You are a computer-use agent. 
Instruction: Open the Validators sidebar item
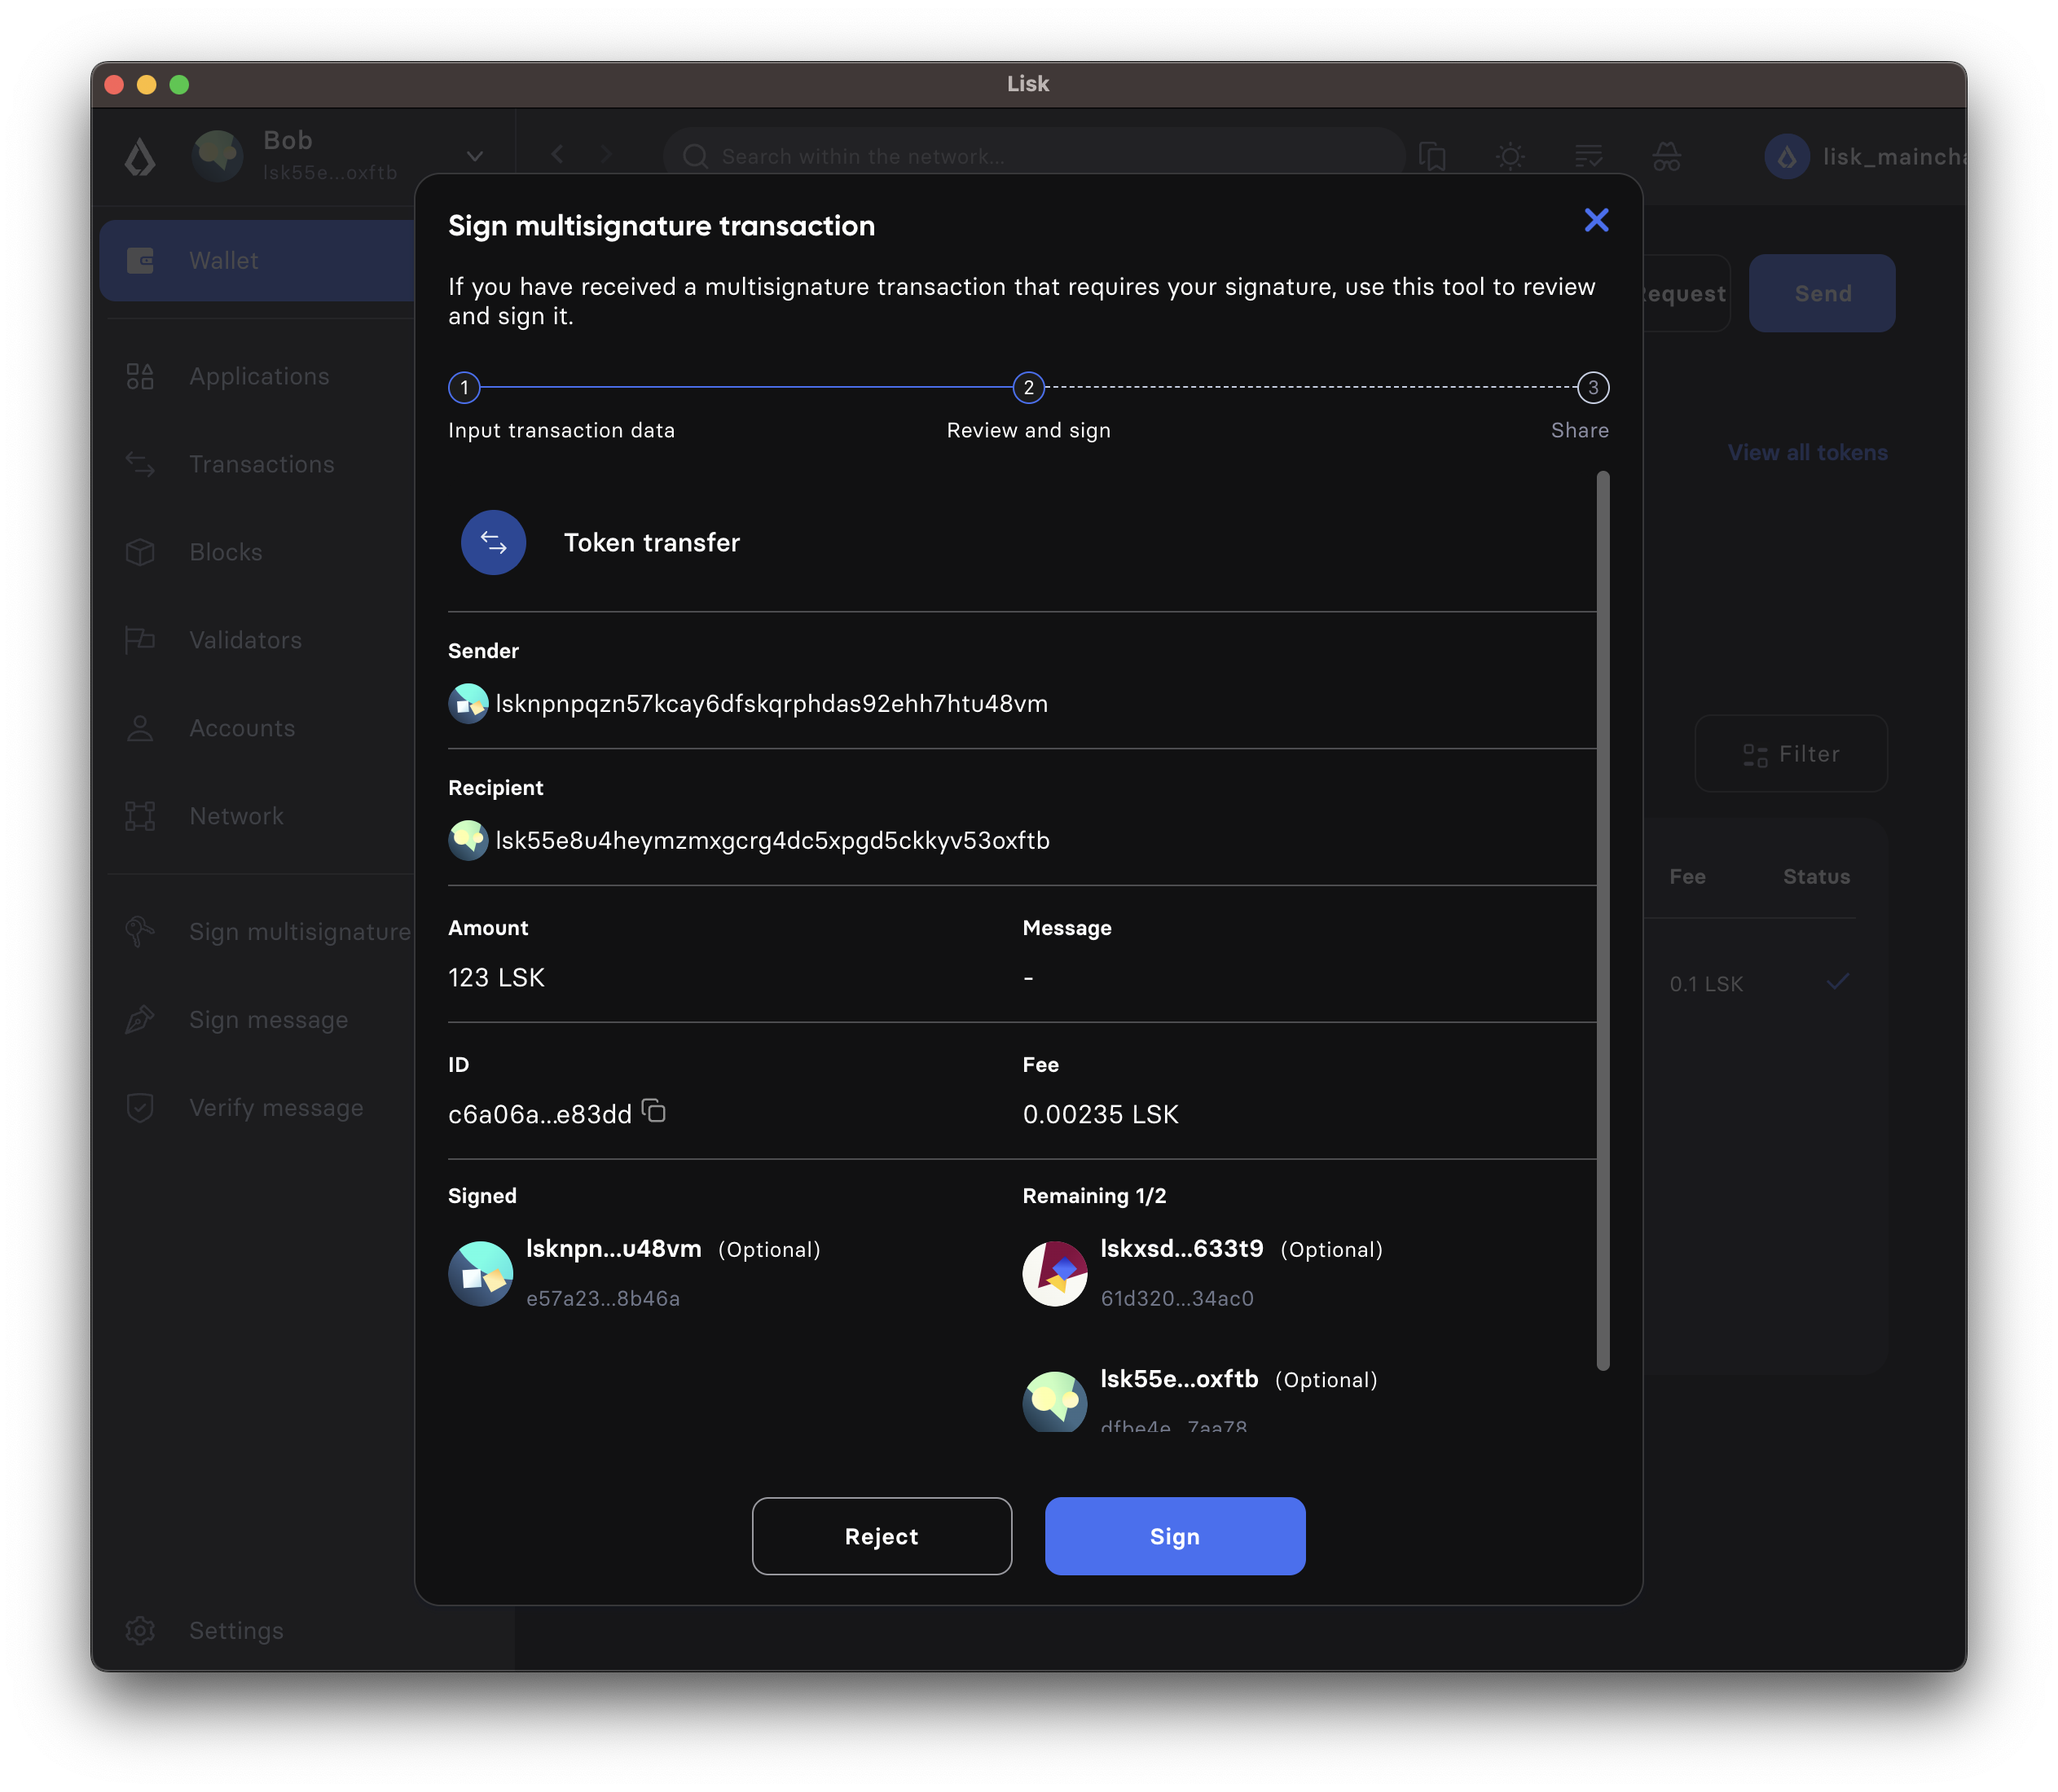coord(245,640)
